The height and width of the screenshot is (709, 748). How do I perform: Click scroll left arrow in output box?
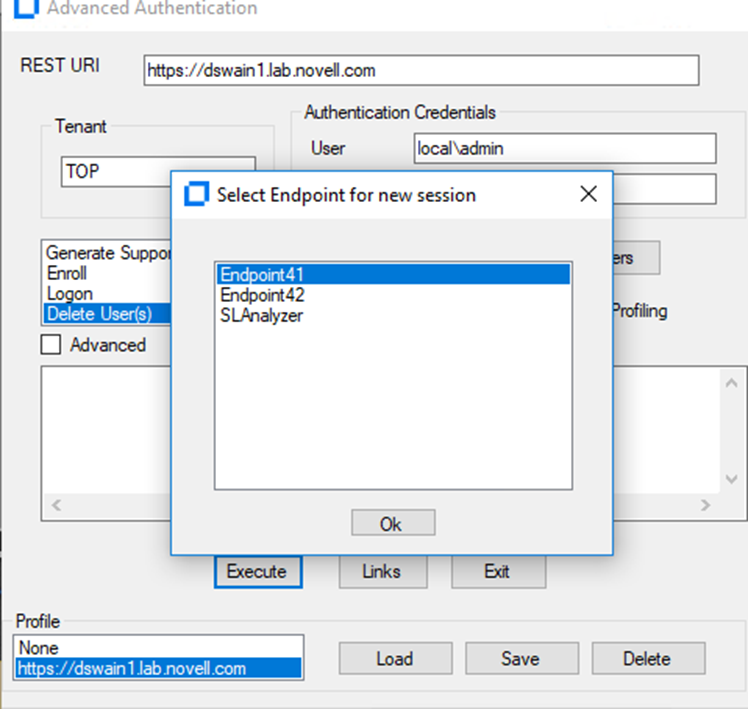pos(56,505)
